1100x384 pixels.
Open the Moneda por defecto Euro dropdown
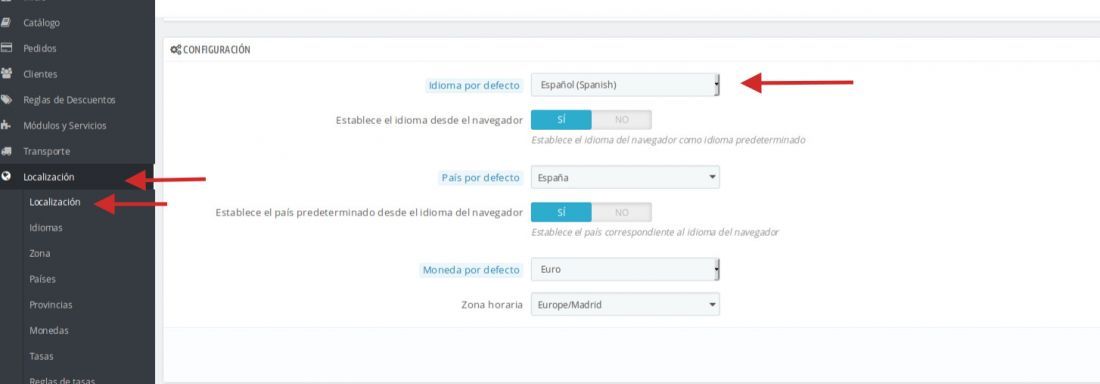(625, 270)
